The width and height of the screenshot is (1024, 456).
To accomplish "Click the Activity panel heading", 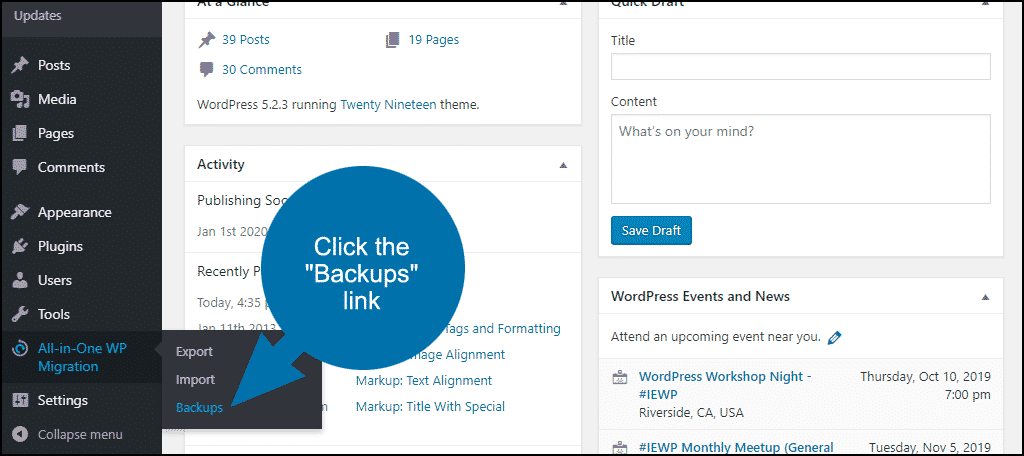I will (x=221, y=165).
